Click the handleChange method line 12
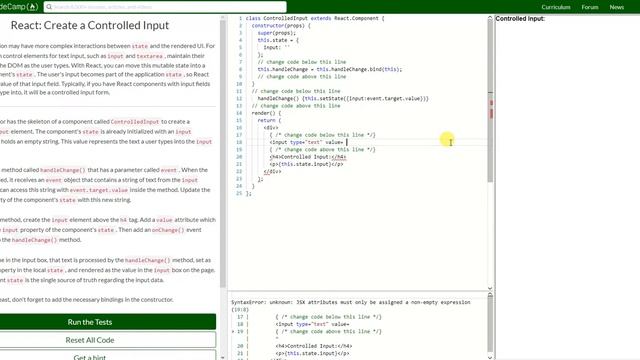640x360 pixels. [343, 98]
